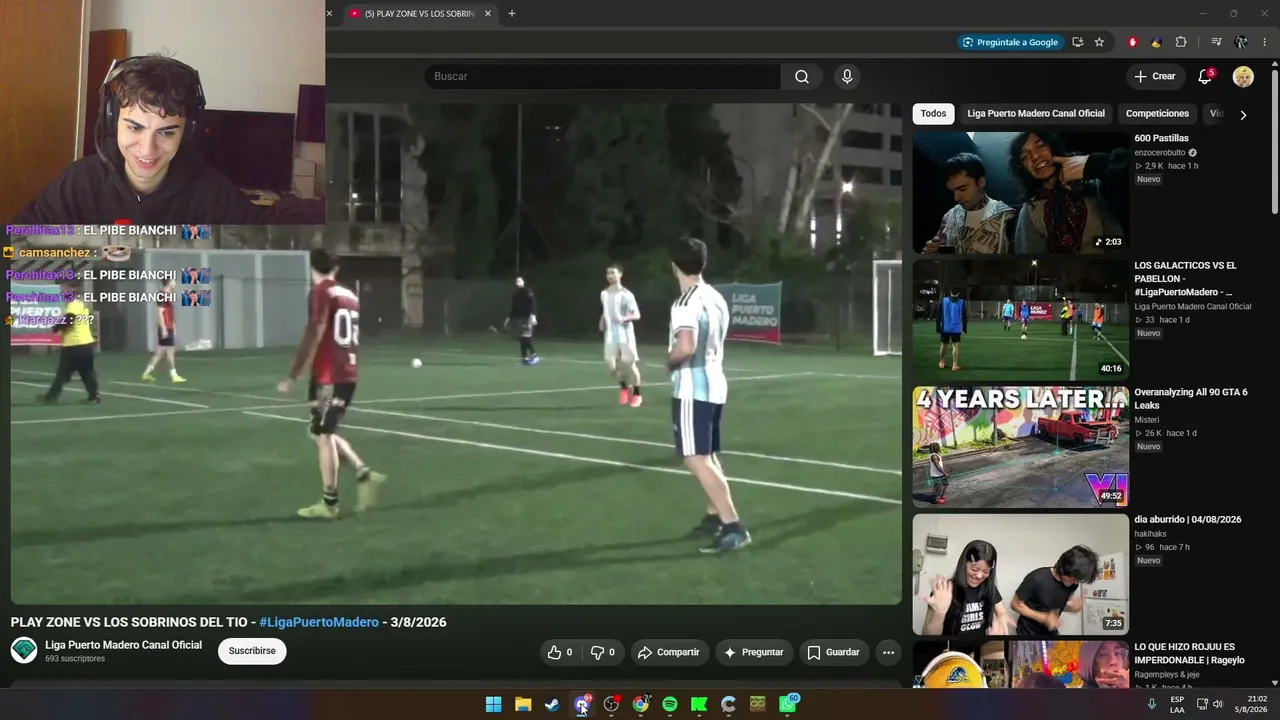
Task: Click the install app icon in the address bar
Action: (1077, 42)
